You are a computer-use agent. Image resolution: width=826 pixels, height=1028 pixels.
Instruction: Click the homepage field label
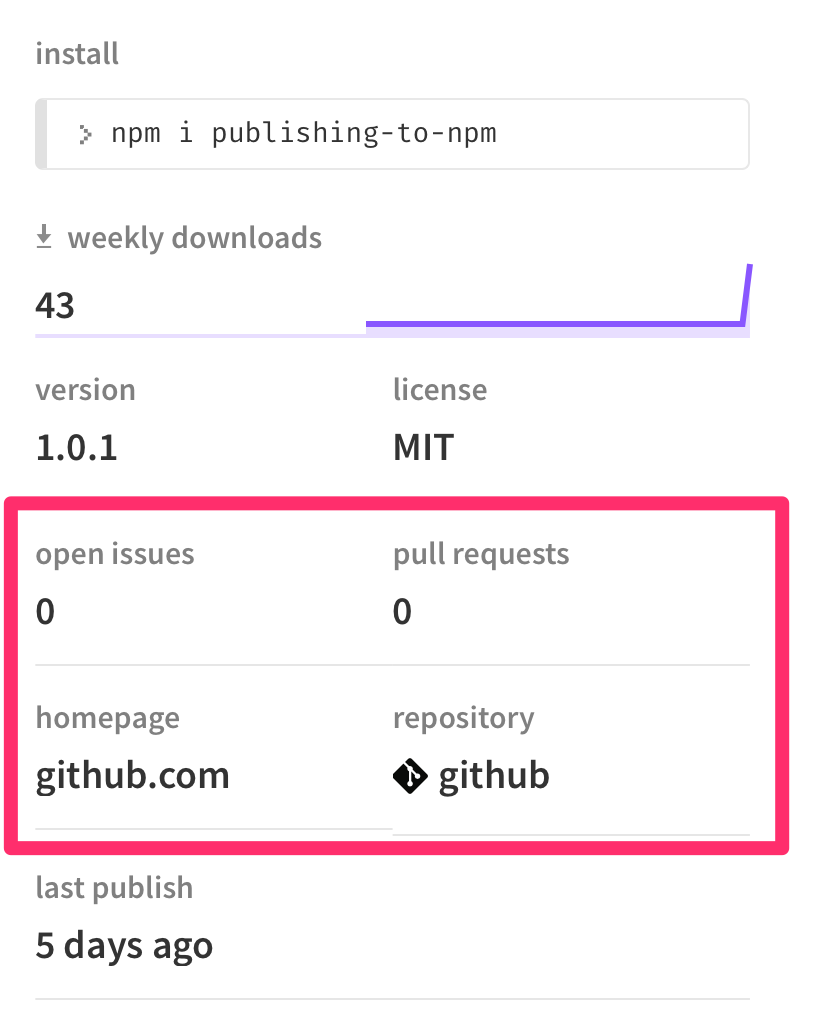tap(107, 717)
